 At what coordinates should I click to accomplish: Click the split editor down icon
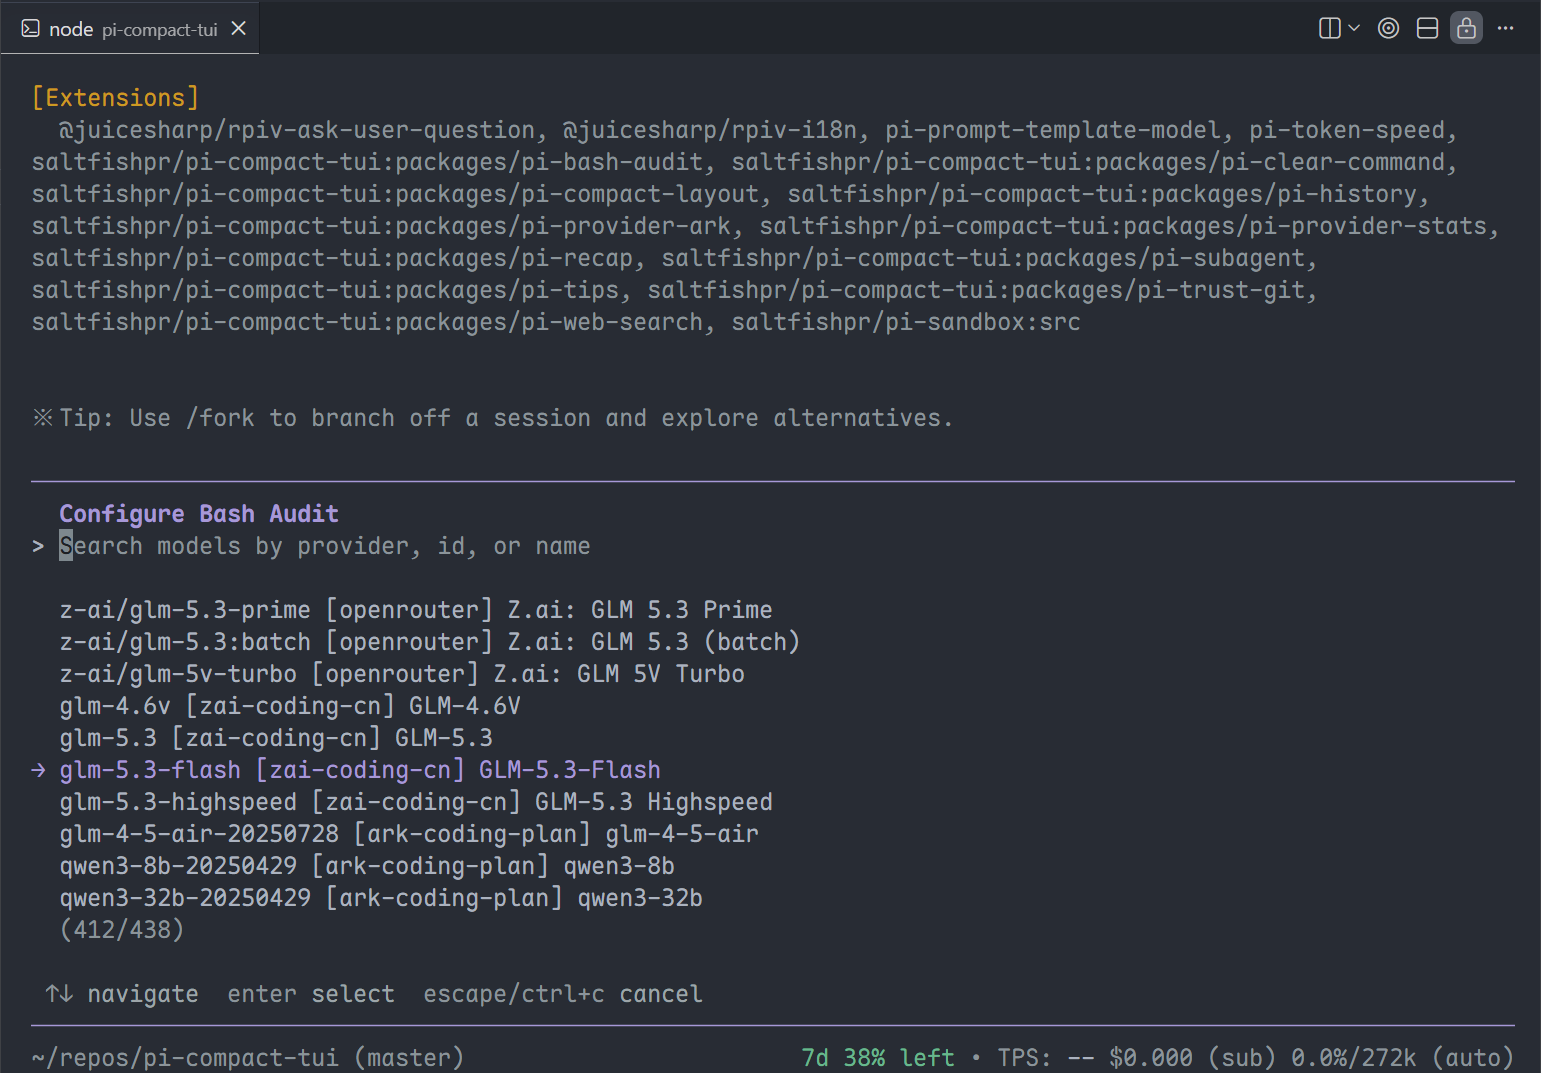[x=1427, y=28]
